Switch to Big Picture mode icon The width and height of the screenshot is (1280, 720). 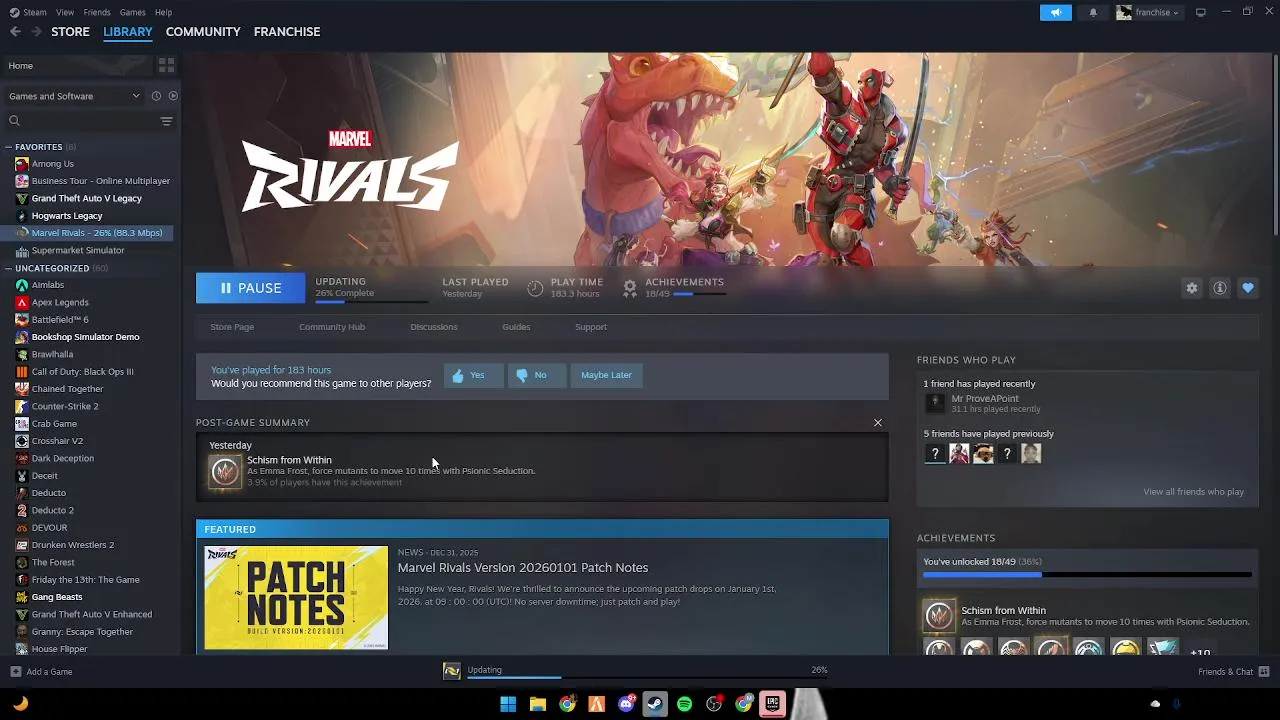1200,12
